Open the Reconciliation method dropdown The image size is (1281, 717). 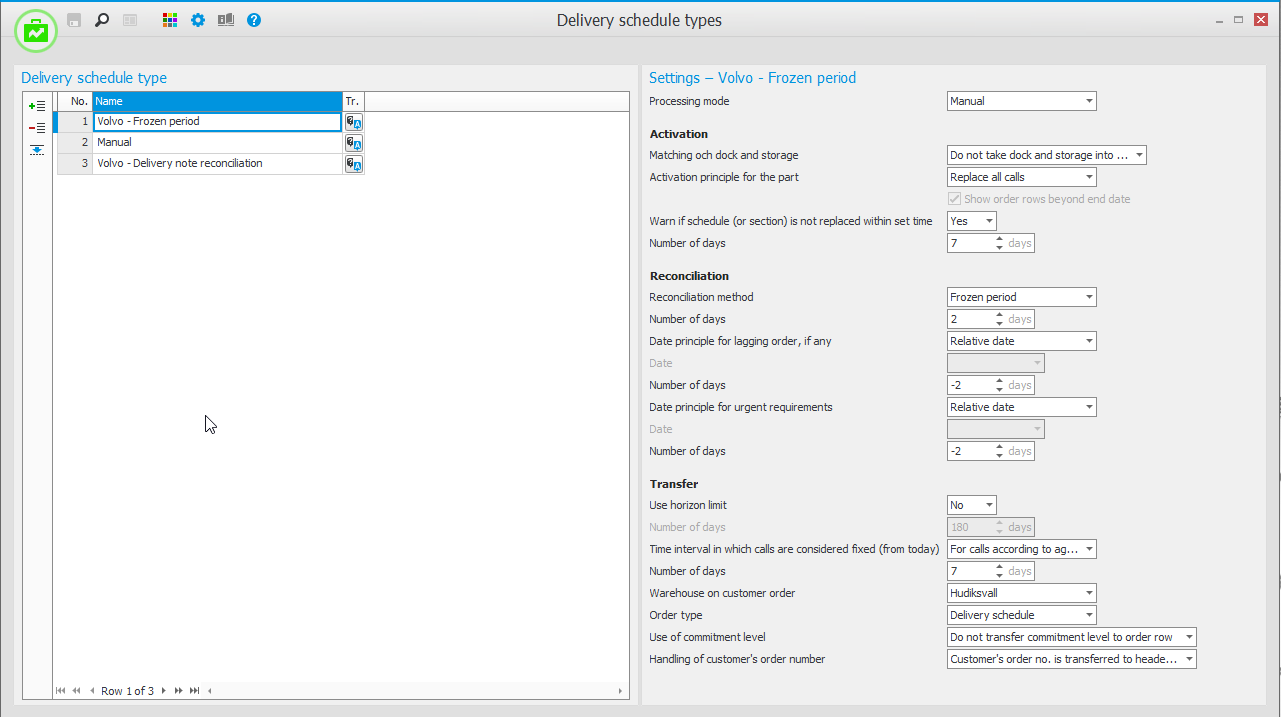[1088, 297]
